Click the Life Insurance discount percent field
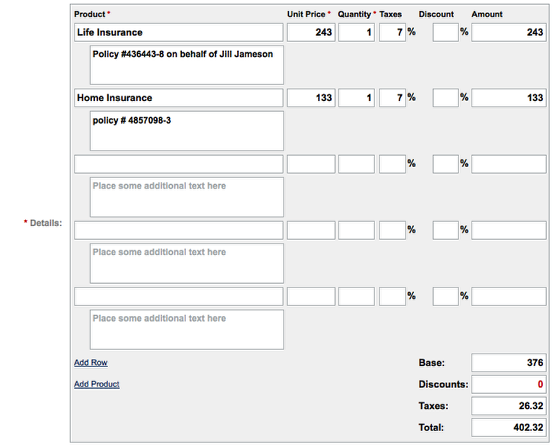Image resolution: width=560 pixels, height=448 pixels. [x=446, y=33]
